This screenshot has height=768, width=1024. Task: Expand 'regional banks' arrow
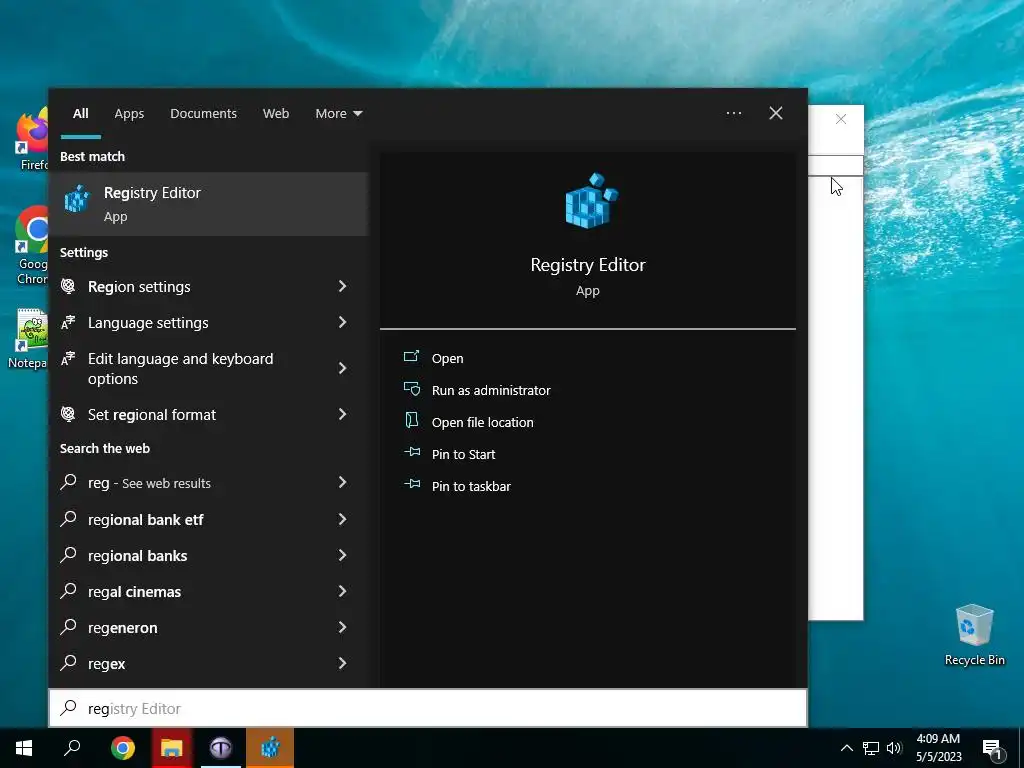click(342, 555)
